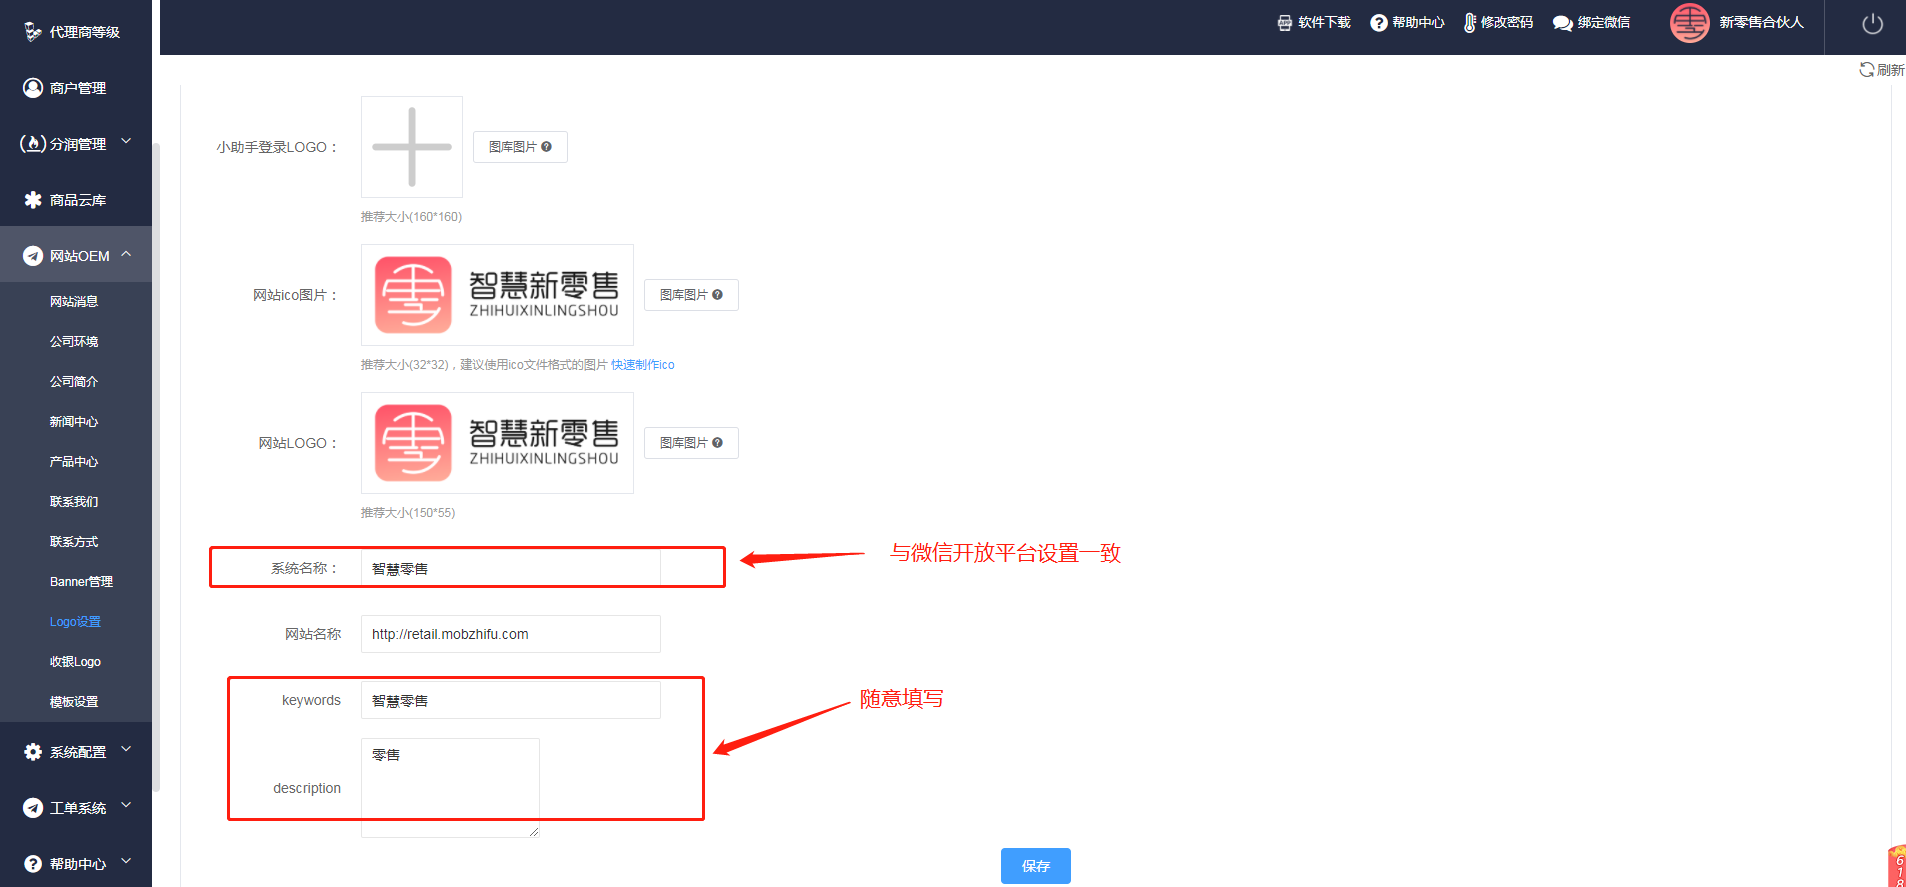Image resolution: width=1906 pixels, height=887 pixels.
Task: Click the 绑定微信 link text
Action: click(1604, 23)
